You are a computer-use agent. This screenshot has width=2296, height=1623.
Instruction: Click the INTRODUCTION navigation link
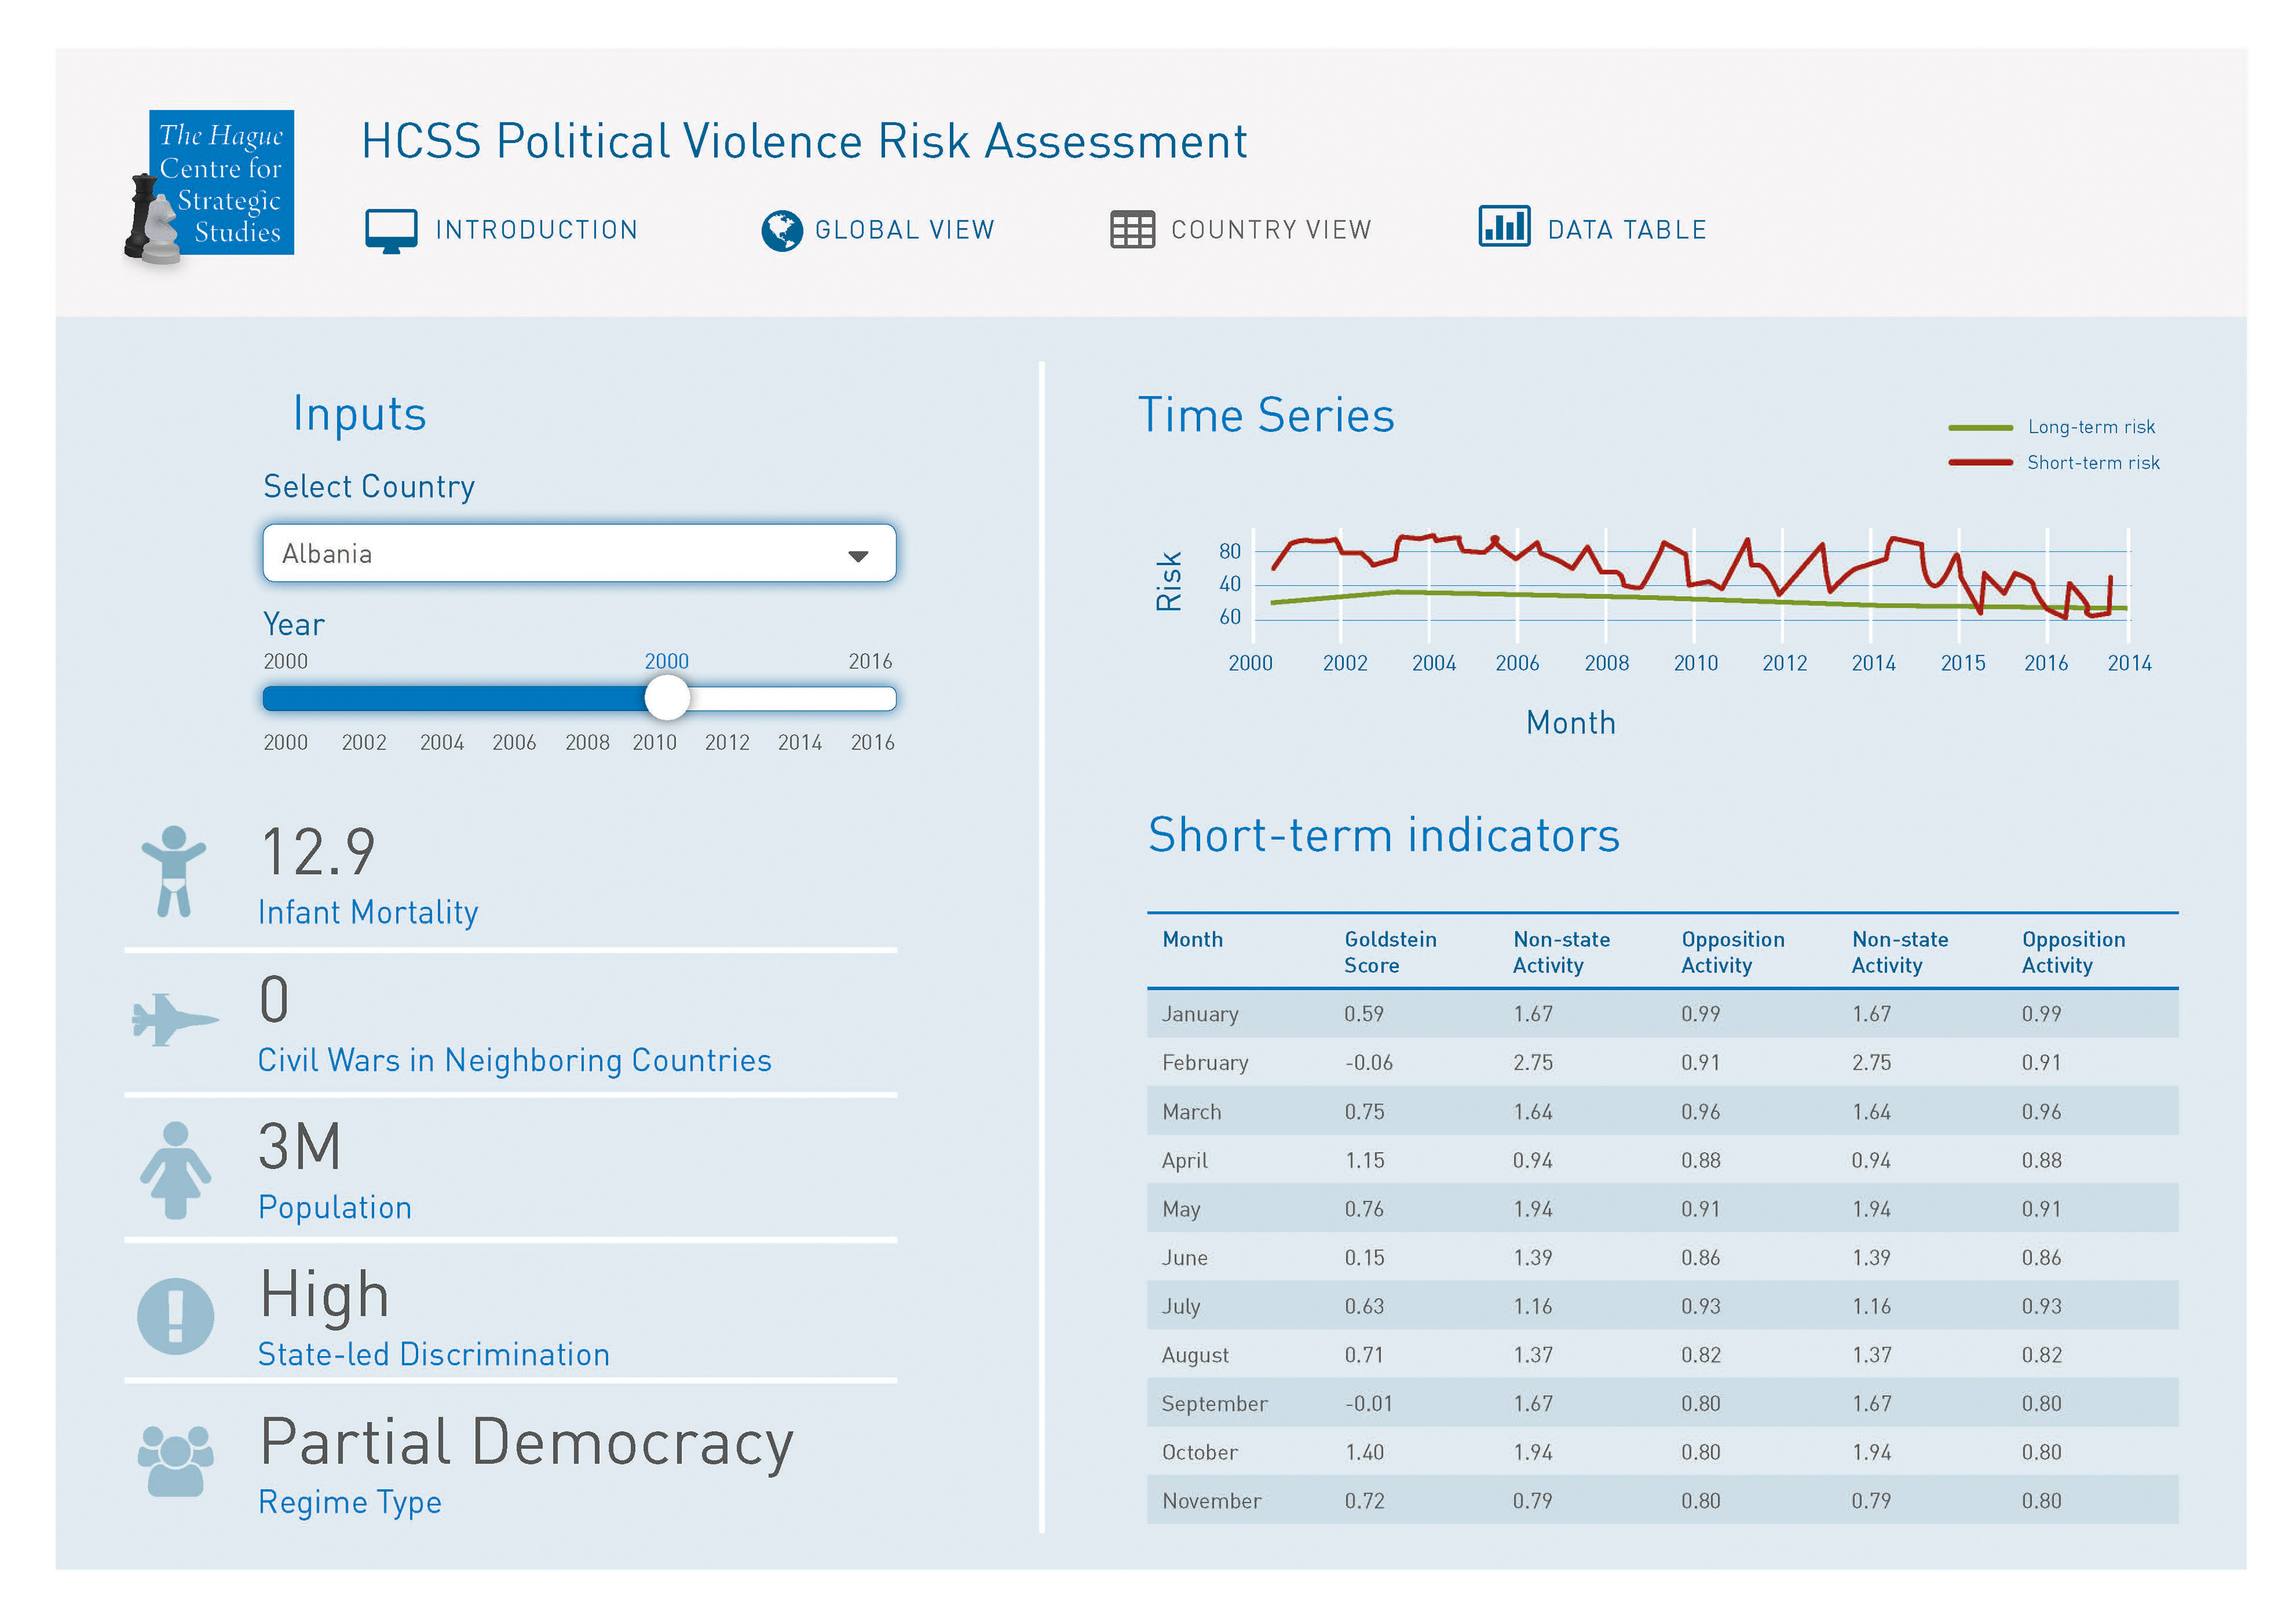pyautogui.click(x=536, y=230)
